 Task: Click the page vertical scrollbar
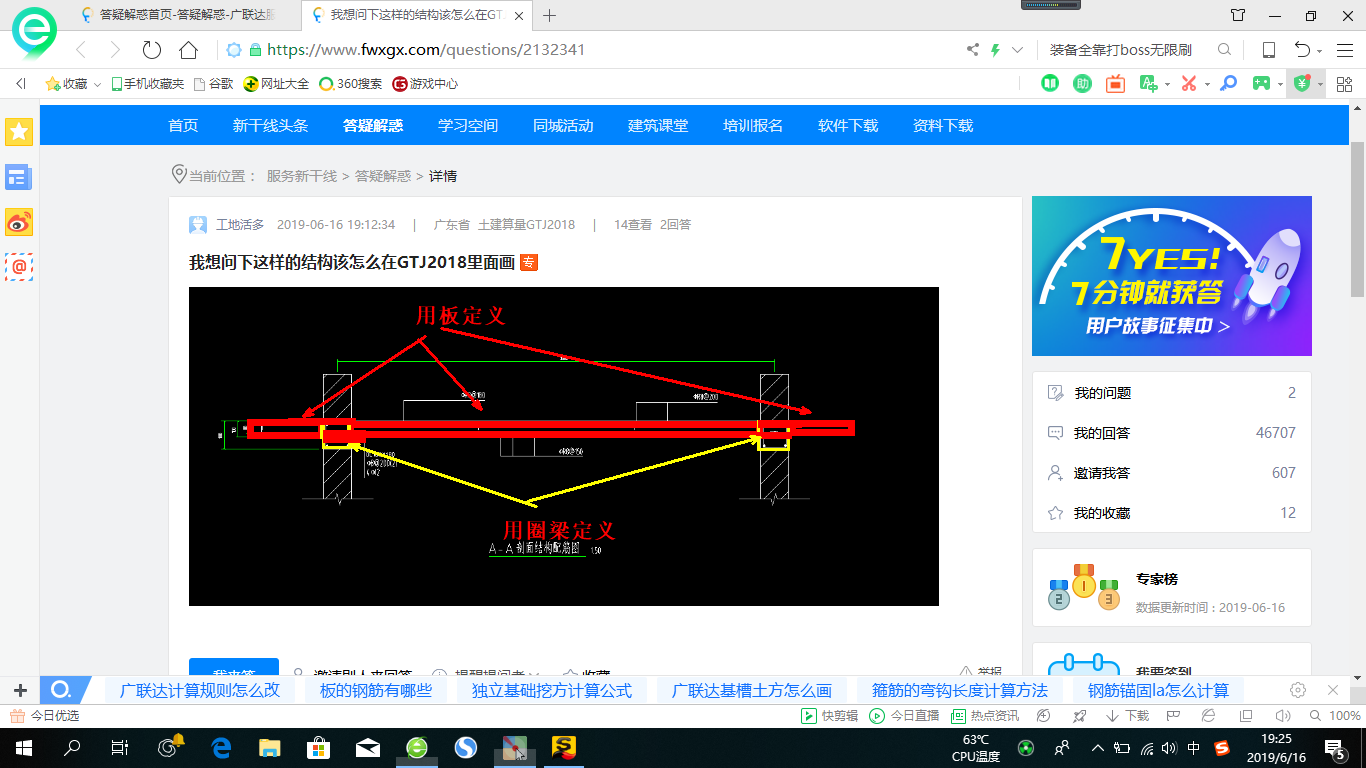click(1358, 220)
